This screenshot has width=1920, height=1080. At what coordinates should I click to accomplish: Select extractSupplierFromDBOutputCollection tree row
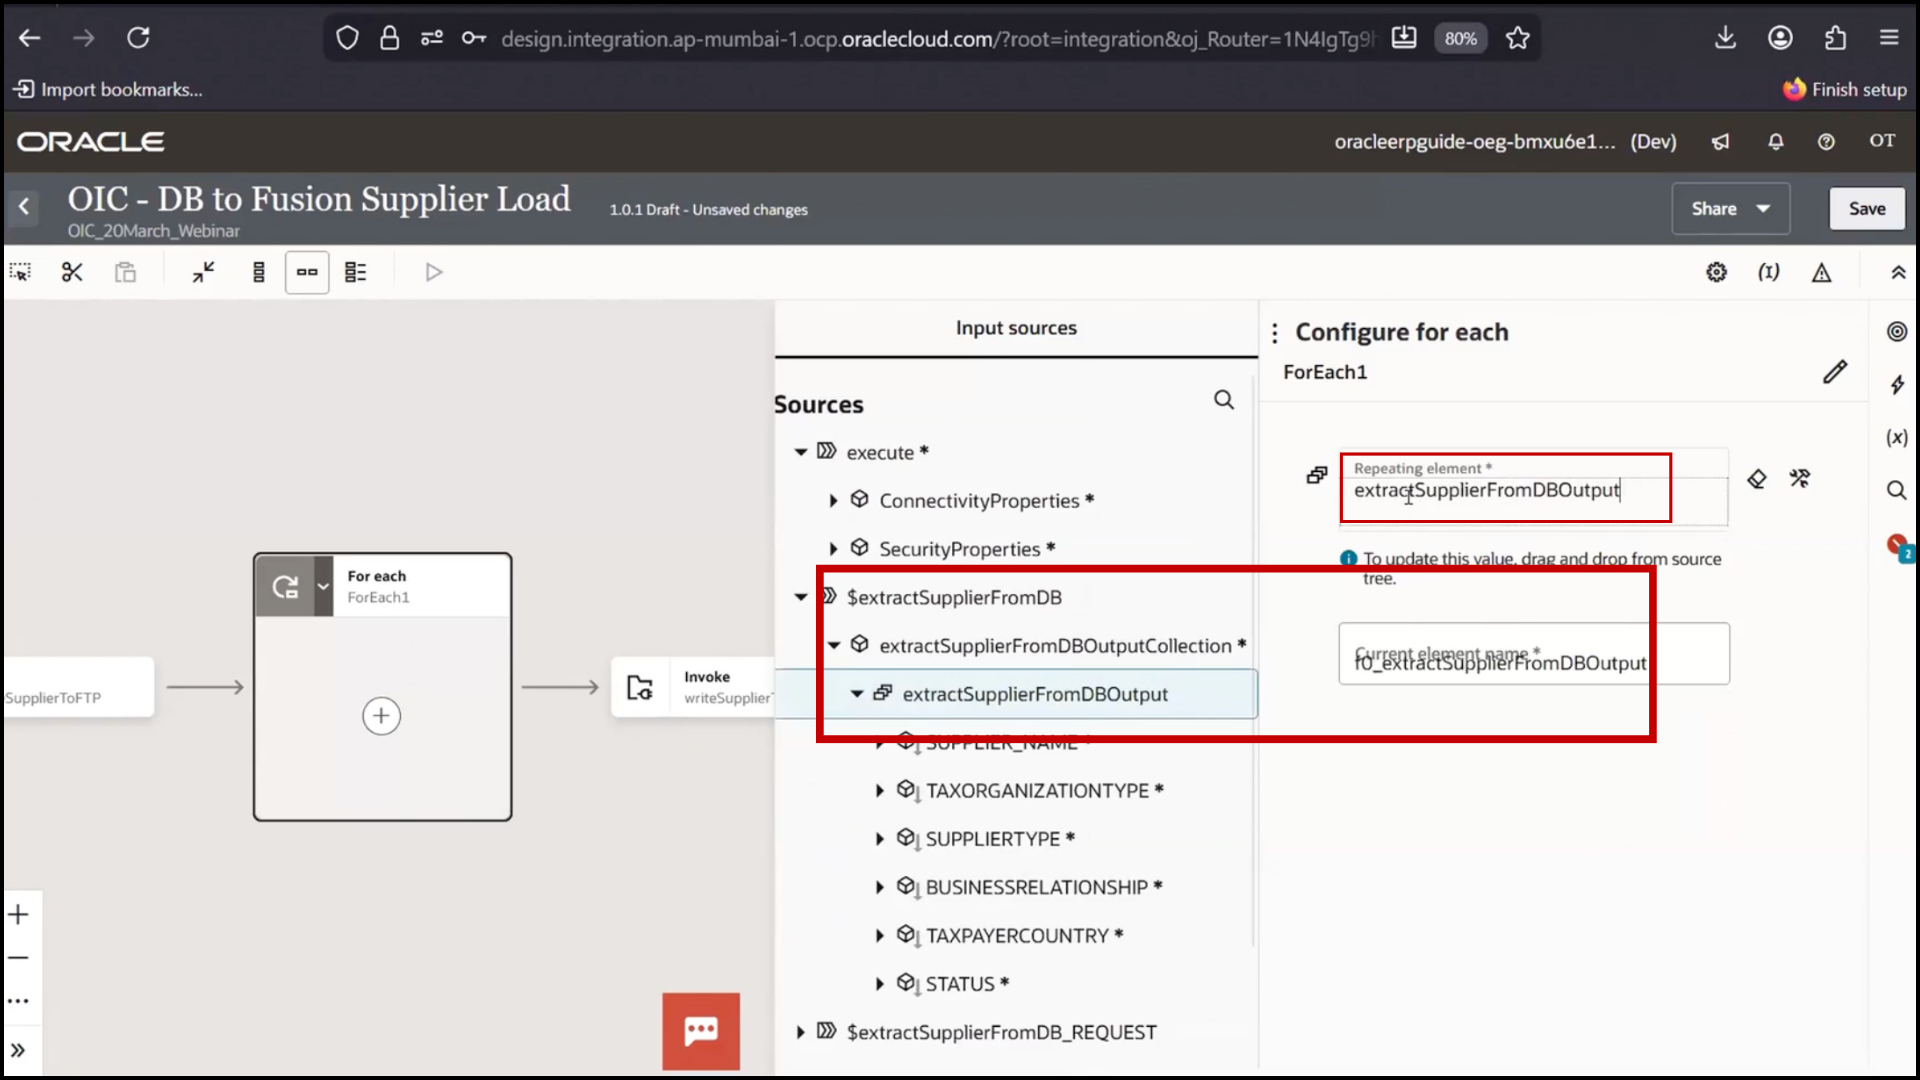coord(1017,646)
